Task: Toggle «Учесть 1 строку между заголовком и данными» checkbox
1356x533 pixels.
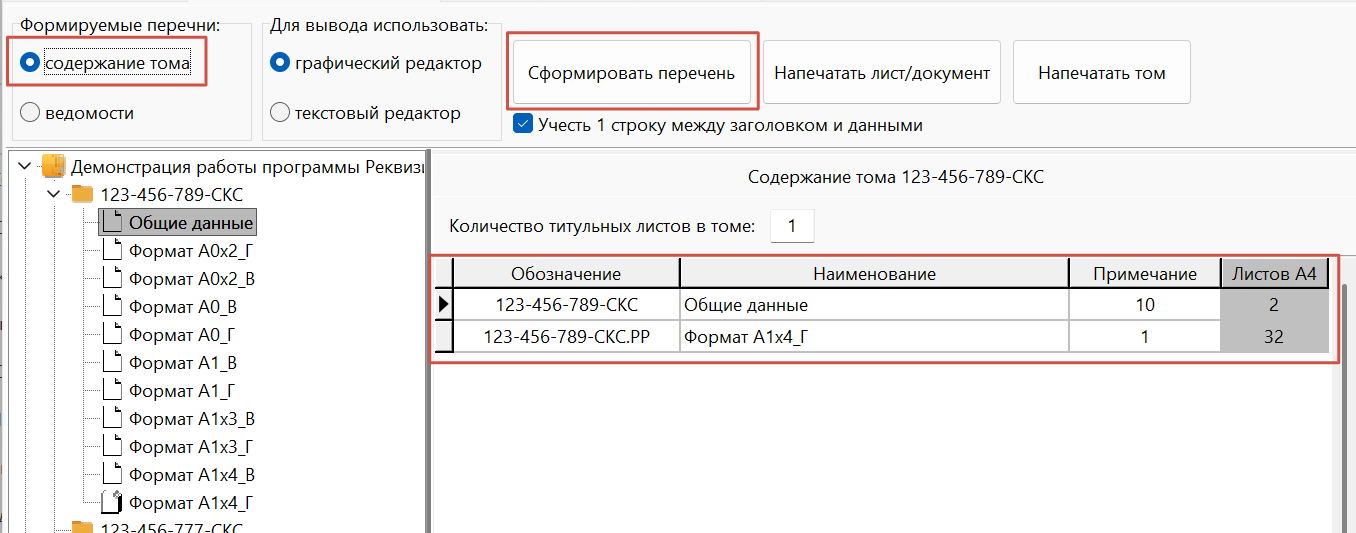Action: 522,125
